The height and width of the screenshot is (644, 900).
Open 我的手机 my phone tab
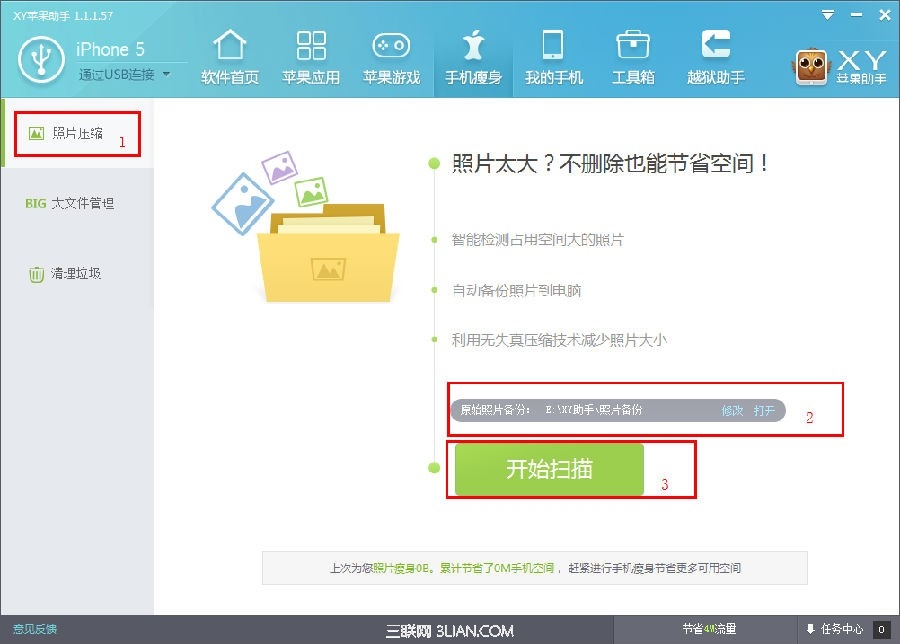pyautogui.click(x=553, y=57)
